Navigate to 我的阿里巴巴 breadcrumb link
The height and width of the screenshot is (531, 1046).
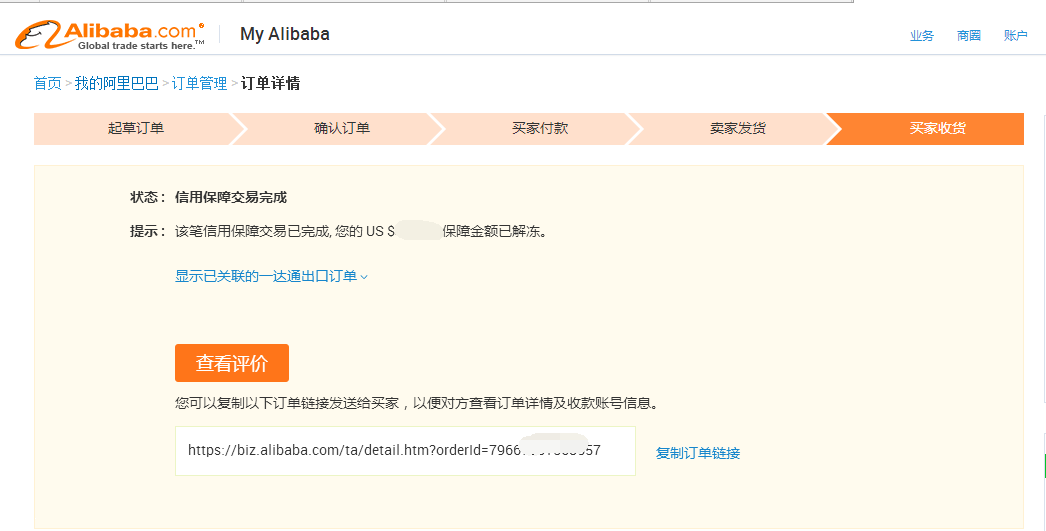pyautogui.click(x=116, y=84)
